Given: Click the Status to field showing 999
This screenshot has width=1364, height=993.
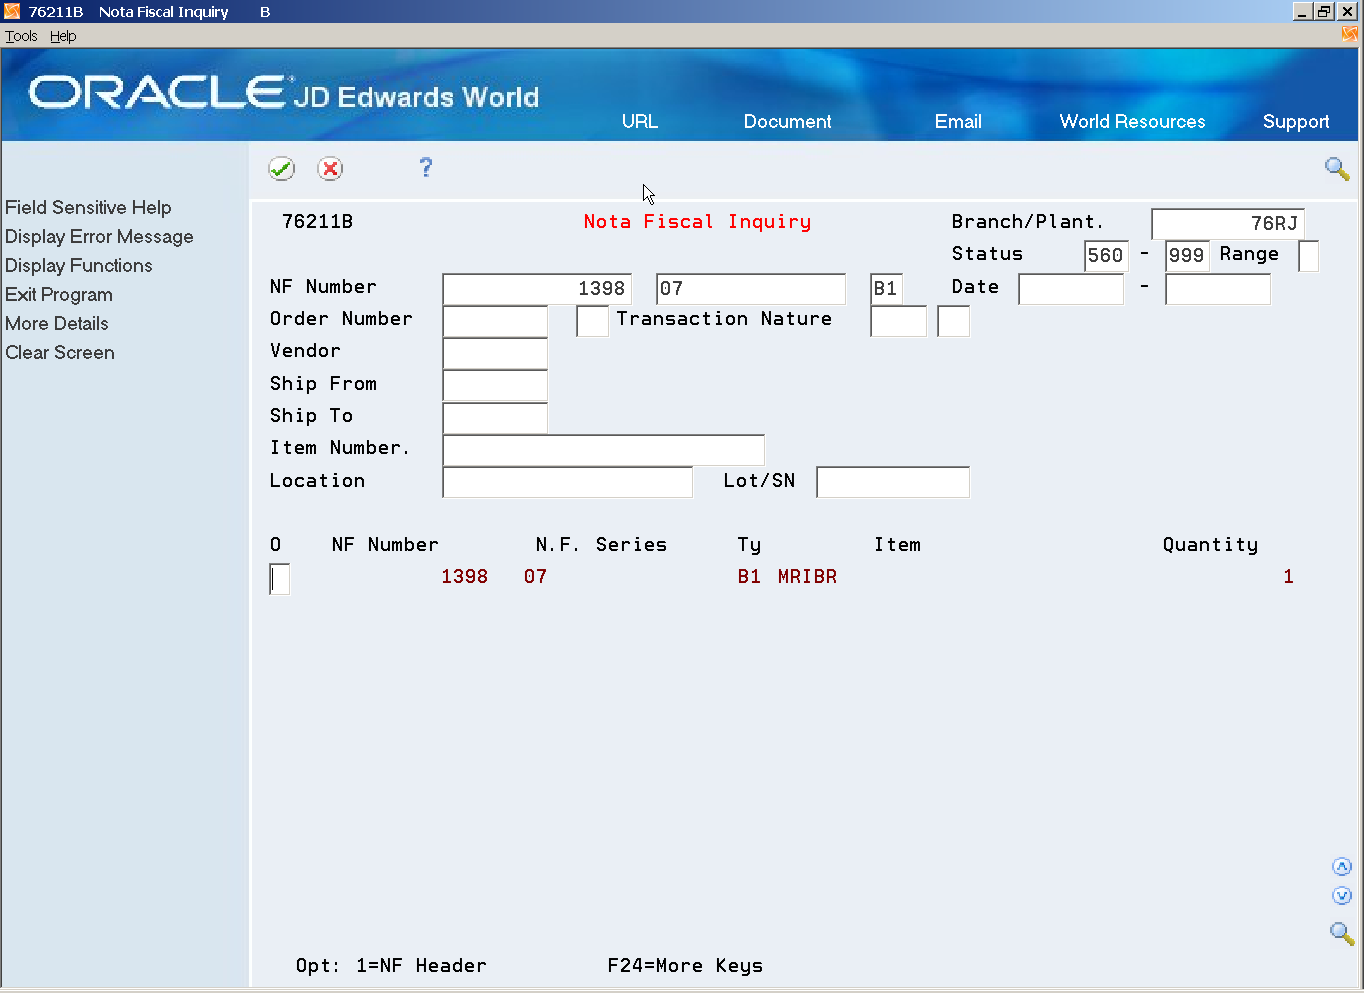Looking at the screenshot, I should pyautogui.click(x=1187, y=256).
